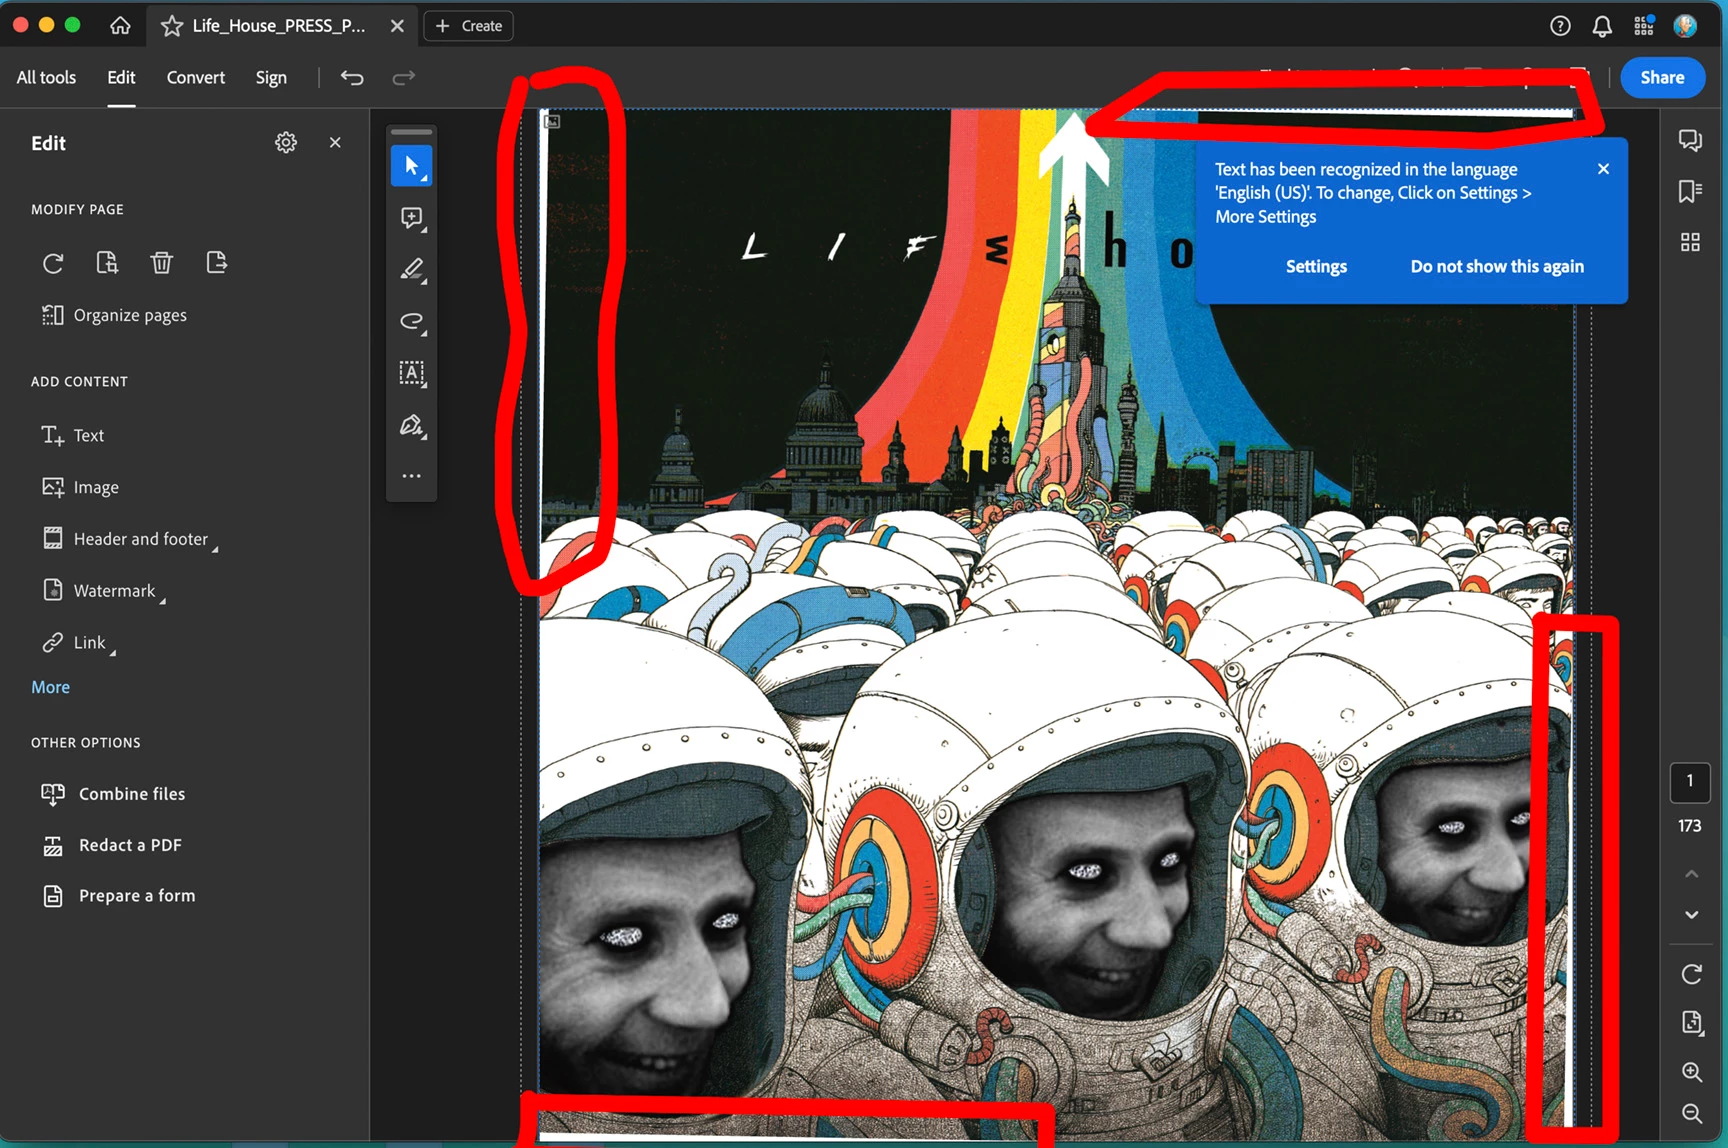1728x1148 pixels.
Task: Select the Highlight pen tool
Action: click(411, 270)
